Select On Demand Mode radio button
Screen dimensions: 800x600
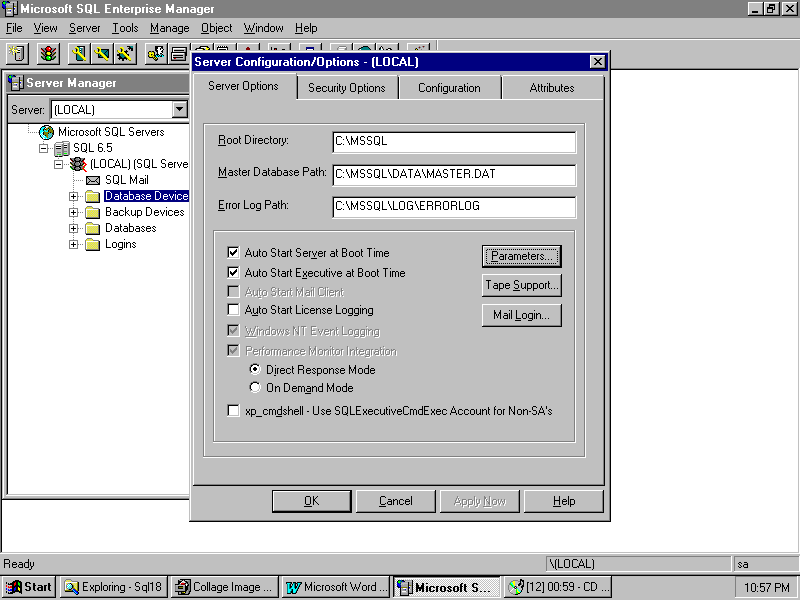coord(256,388)
